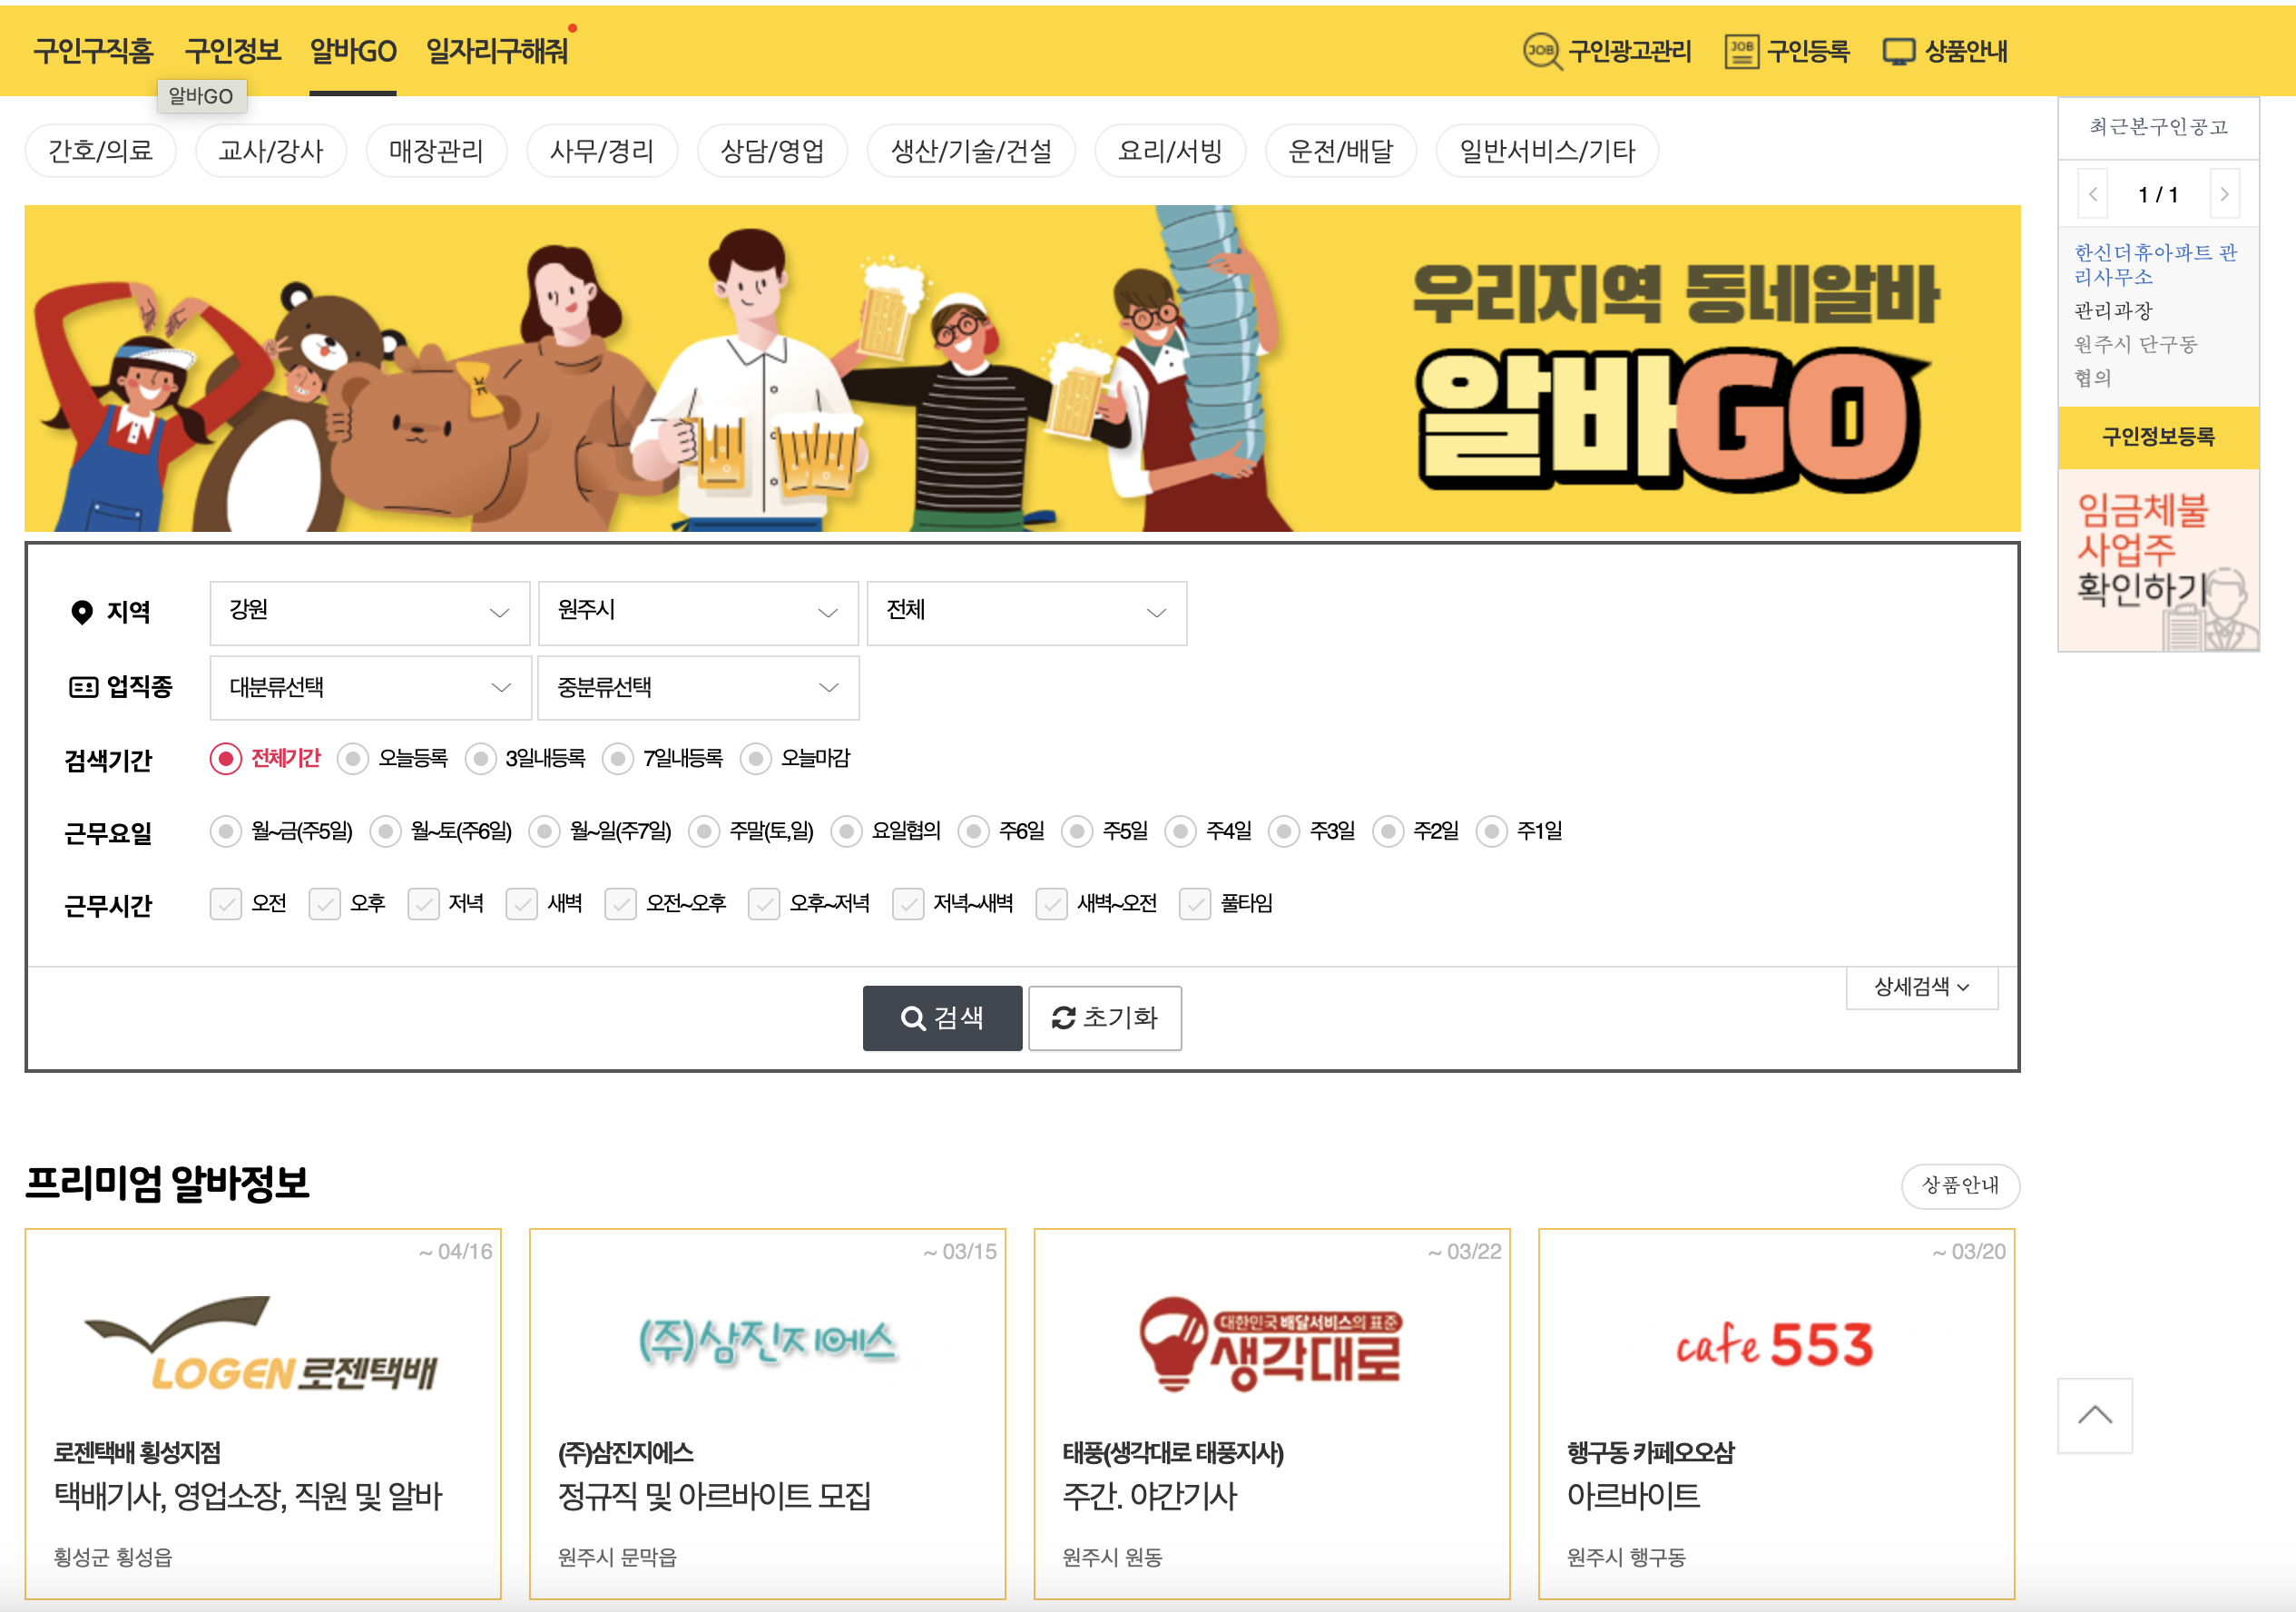This screenshot has width=2296, height=1612.
Task: Expand the 상세검색 detailed search panel
Action: coord(1921,988)
